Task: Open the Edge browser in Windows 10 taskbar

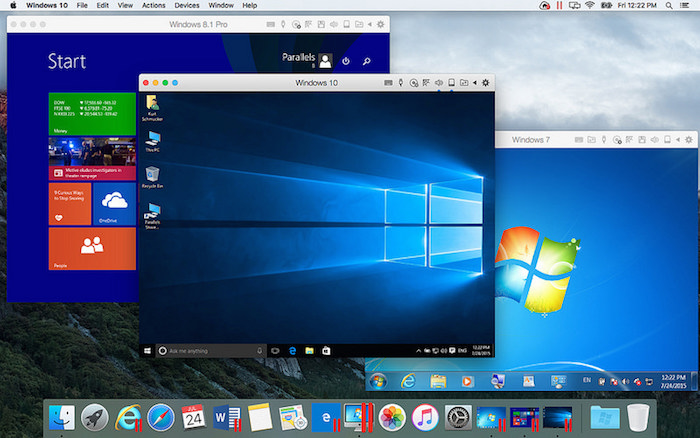Action: coord(292,351)
